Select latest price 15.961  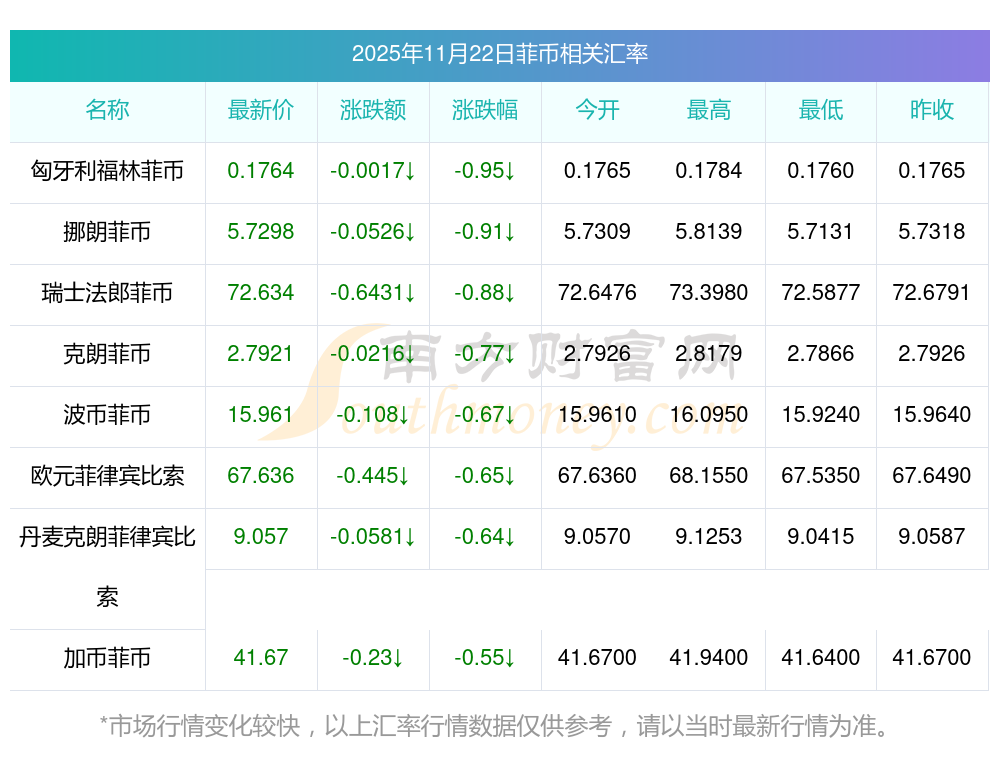(x=261, y=414)
